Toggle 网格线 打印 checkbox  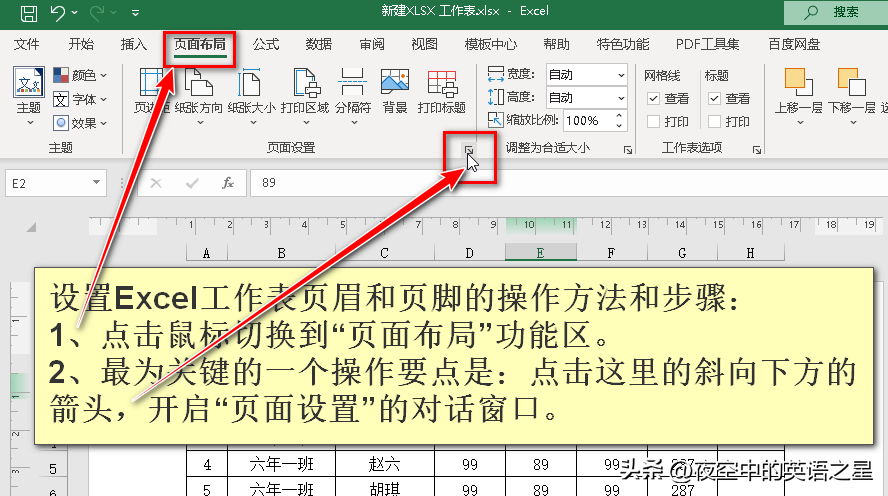[x=654, y=122]
